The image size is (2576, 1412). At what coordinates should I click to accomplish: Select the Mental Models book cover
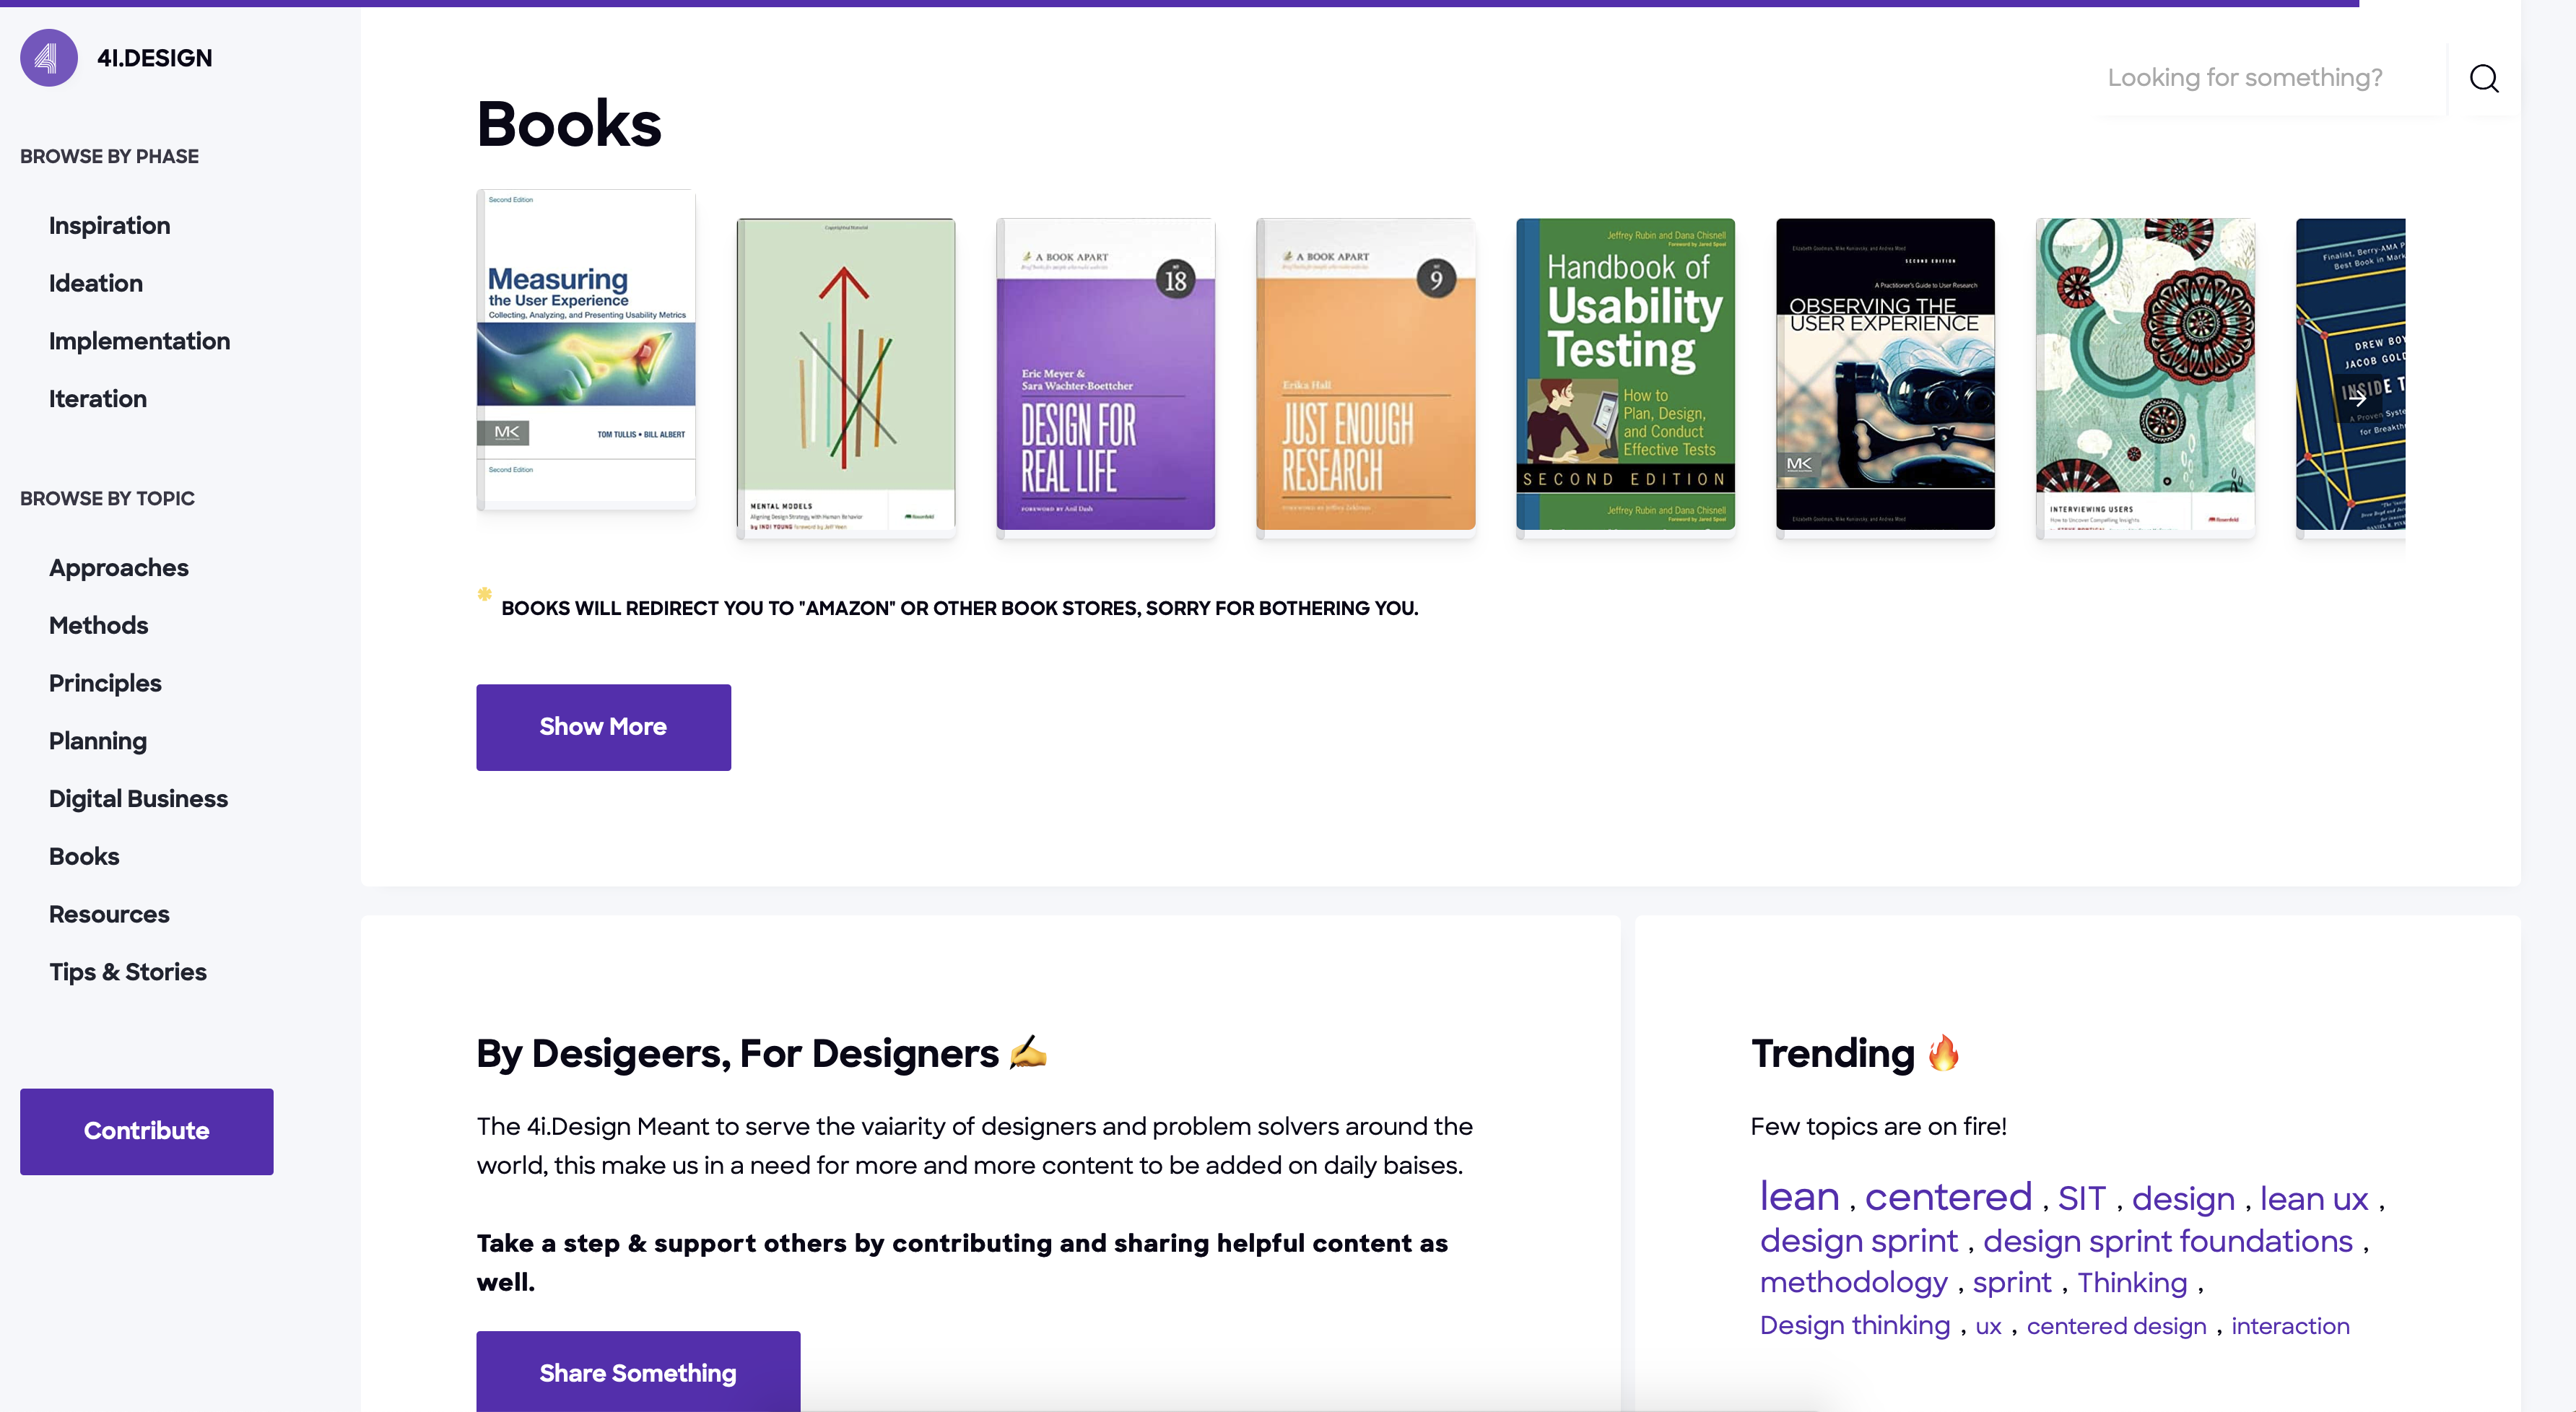click(x=846, y=374)
